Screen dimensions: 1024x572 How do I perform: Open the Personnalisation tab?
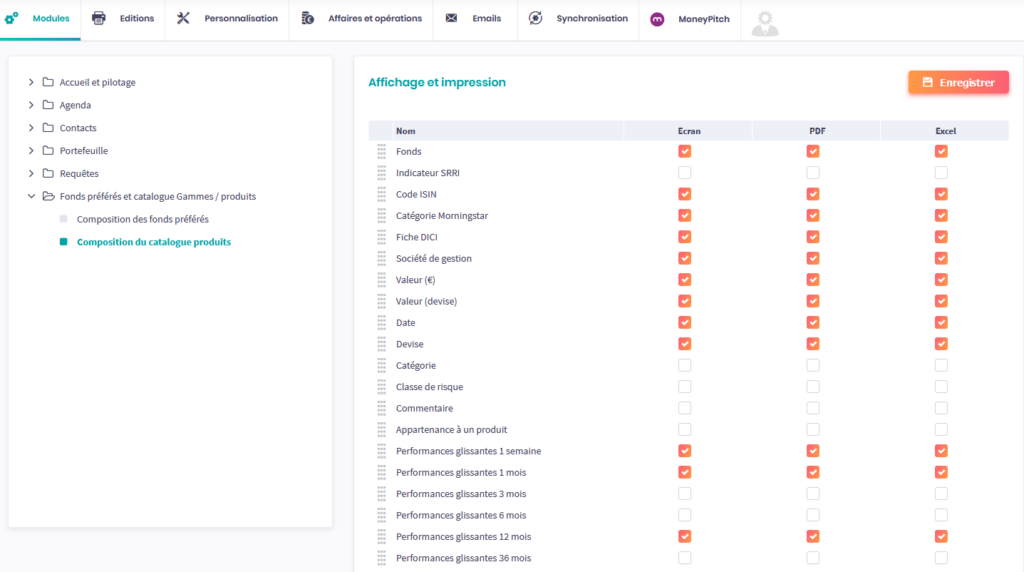[241, 19]
